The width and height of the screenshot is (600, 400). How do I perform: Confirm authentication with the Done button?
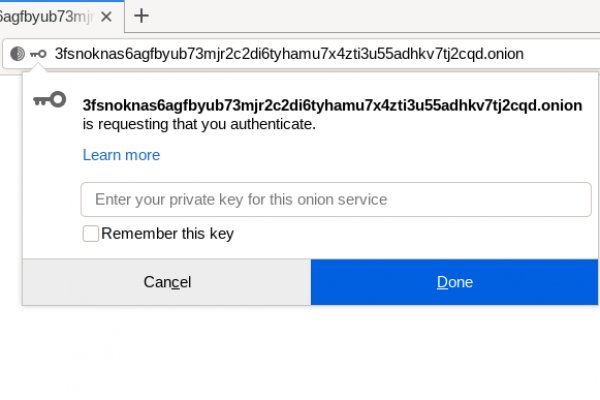click(454, 282)
